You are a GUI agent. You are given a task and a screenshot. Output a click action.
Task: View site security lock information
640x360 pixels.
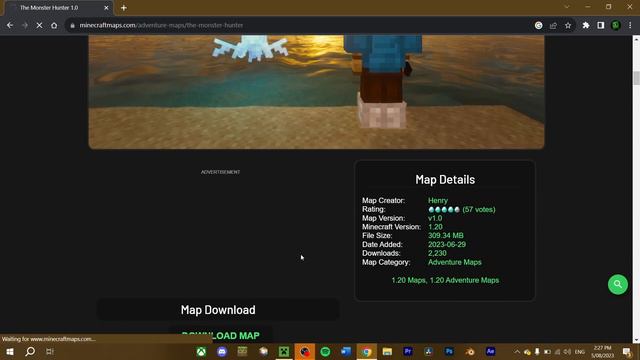(x=72, y=25)
